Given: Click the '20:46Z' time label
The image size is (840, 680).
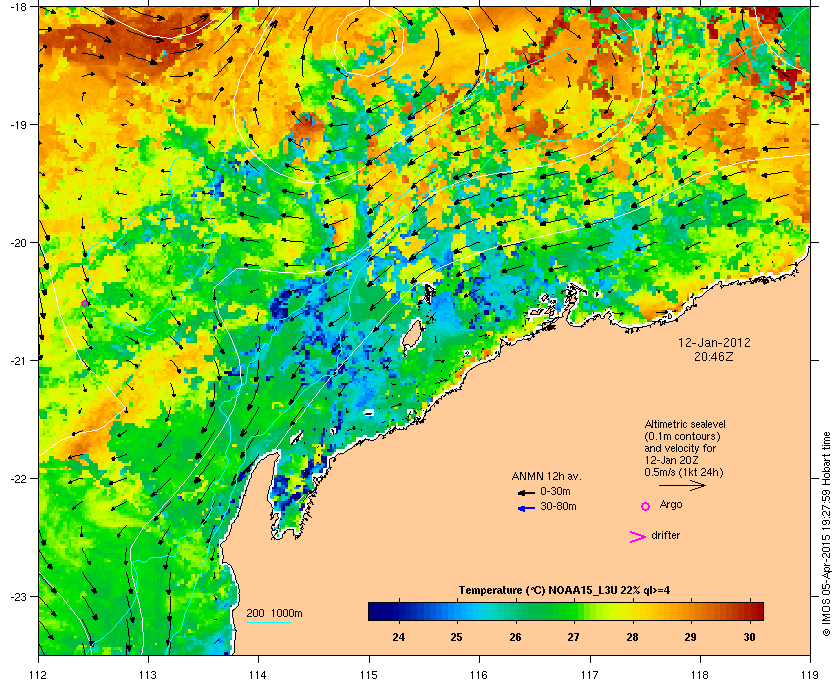Looking at the screenshot, I should (x=714, y=356).
